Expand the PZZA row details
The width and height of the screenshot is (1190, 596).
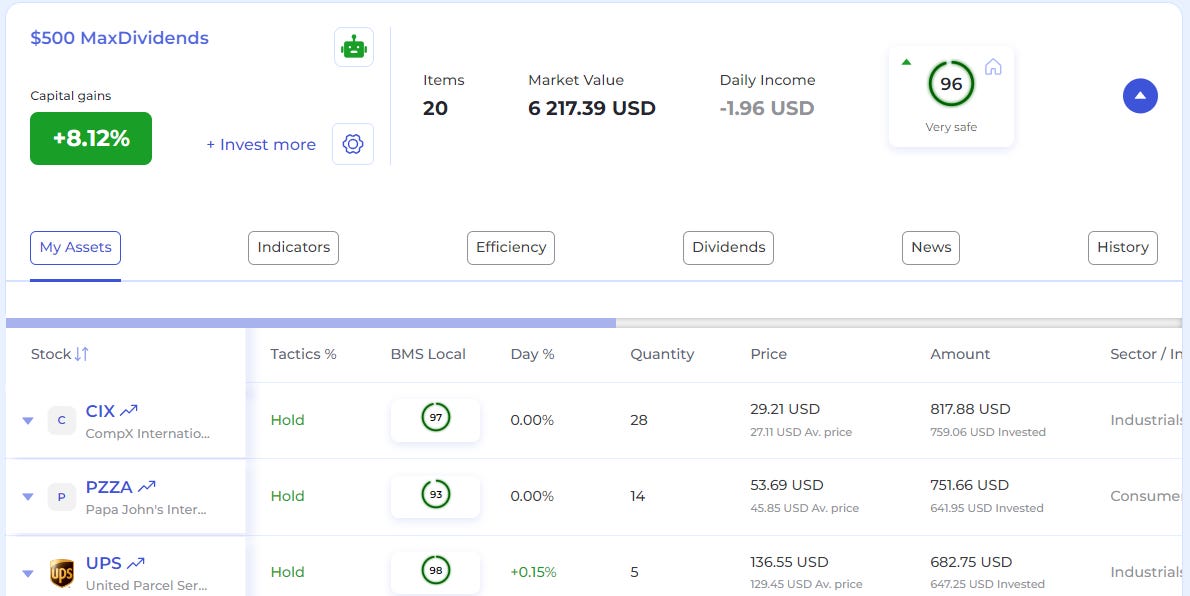tap(28, 497)
